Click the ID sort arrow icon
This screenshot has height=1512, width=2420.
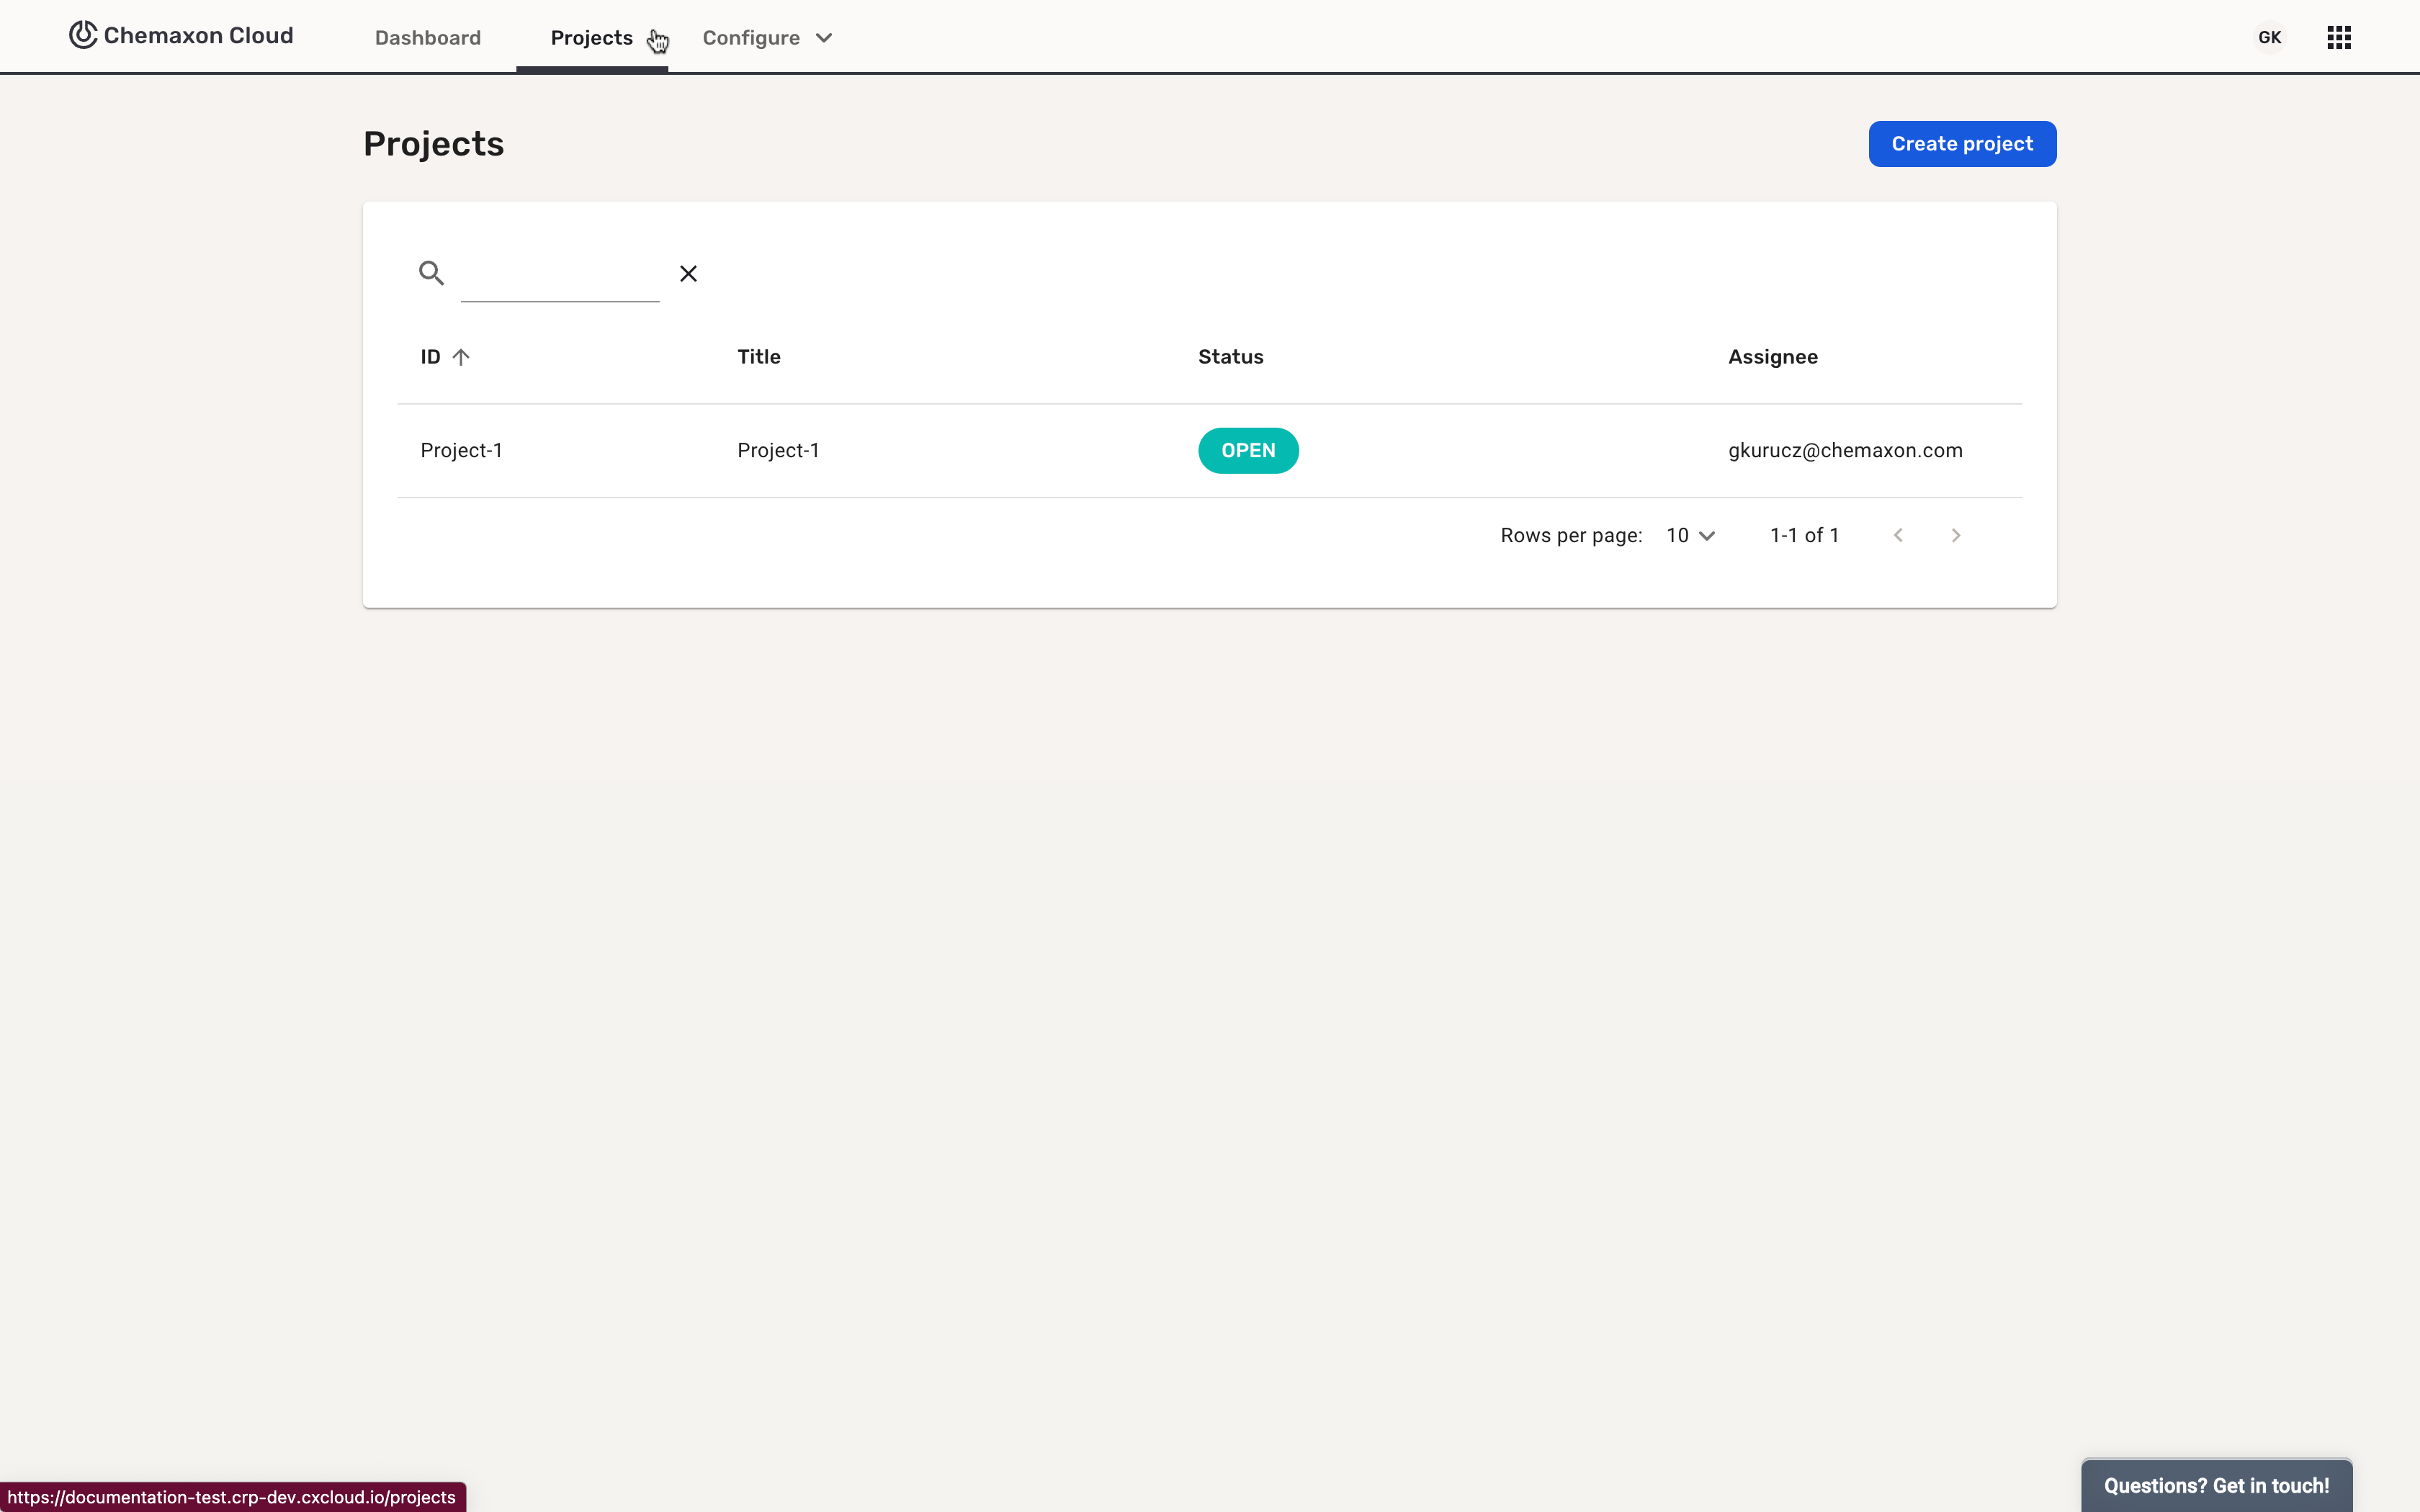[x=461, y=357]
